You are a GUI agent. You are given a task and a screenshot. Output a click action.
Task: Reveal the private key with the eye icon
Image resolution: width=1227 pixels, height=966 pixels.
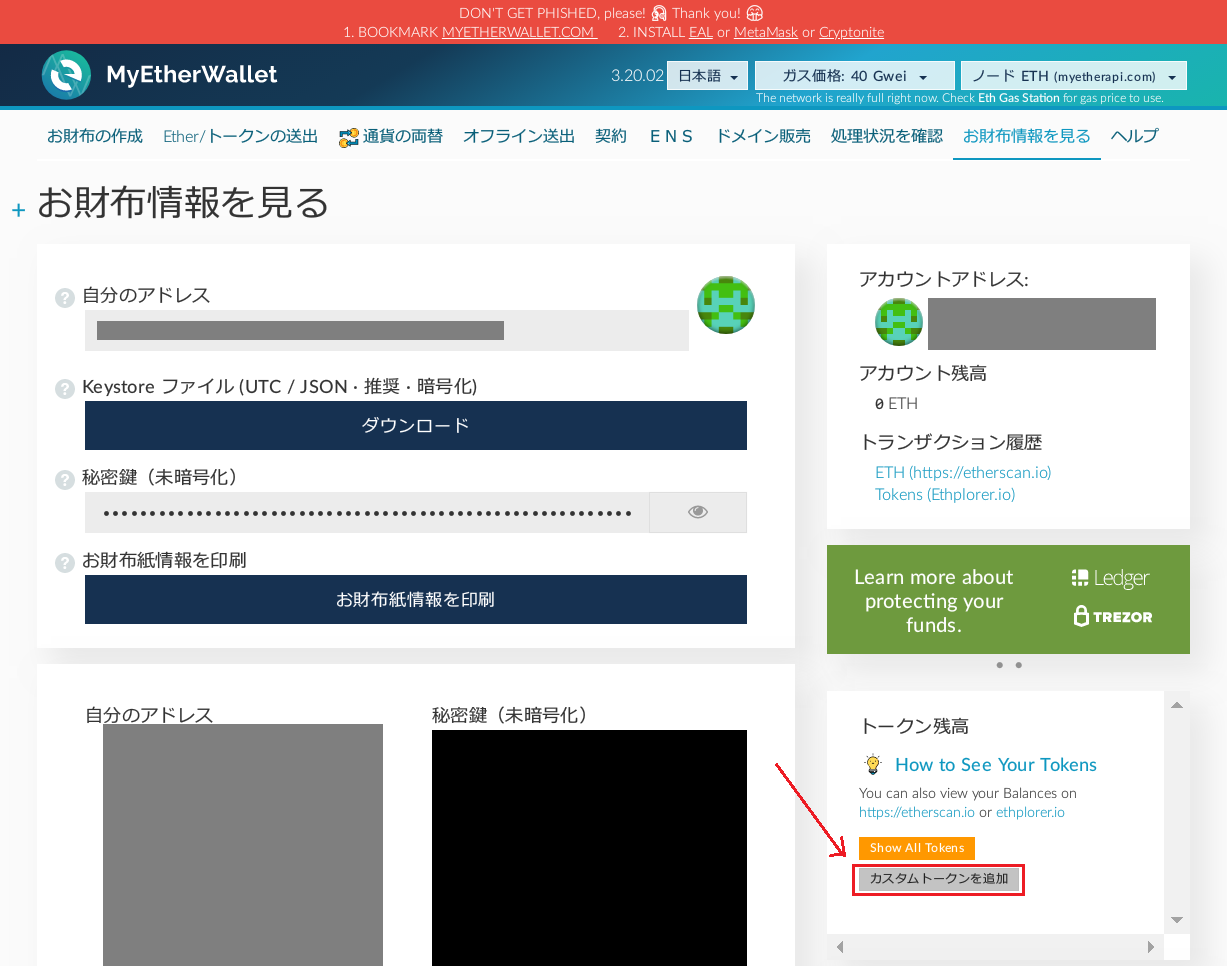[x=698, y=512]
